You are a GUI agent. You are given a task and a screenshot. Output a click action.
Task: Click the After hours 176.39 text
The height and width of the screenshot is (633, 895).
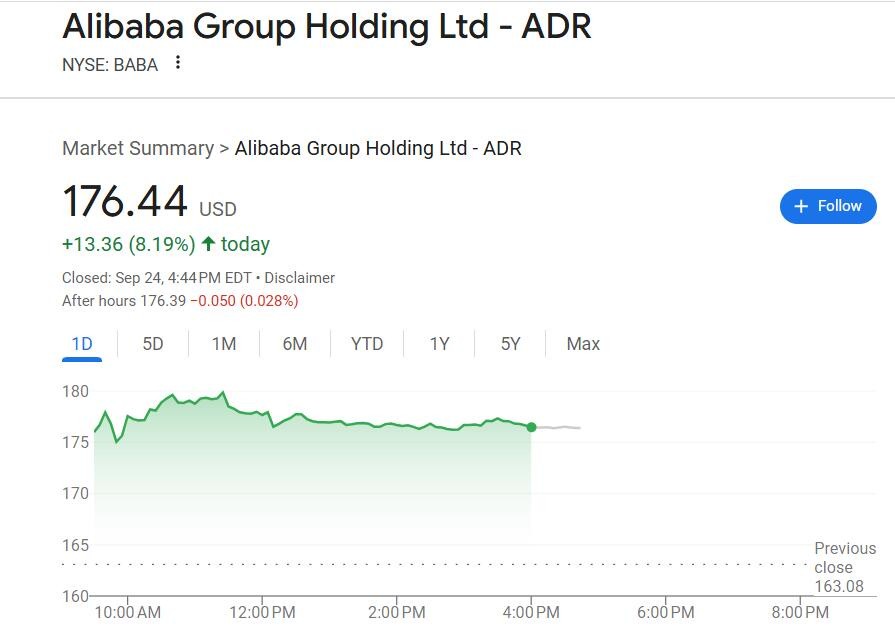[124, 301]
